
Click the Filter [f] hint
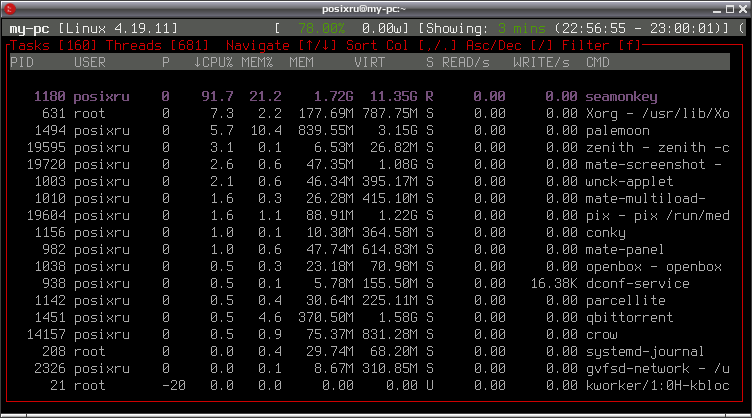click(x=601, y=46)
